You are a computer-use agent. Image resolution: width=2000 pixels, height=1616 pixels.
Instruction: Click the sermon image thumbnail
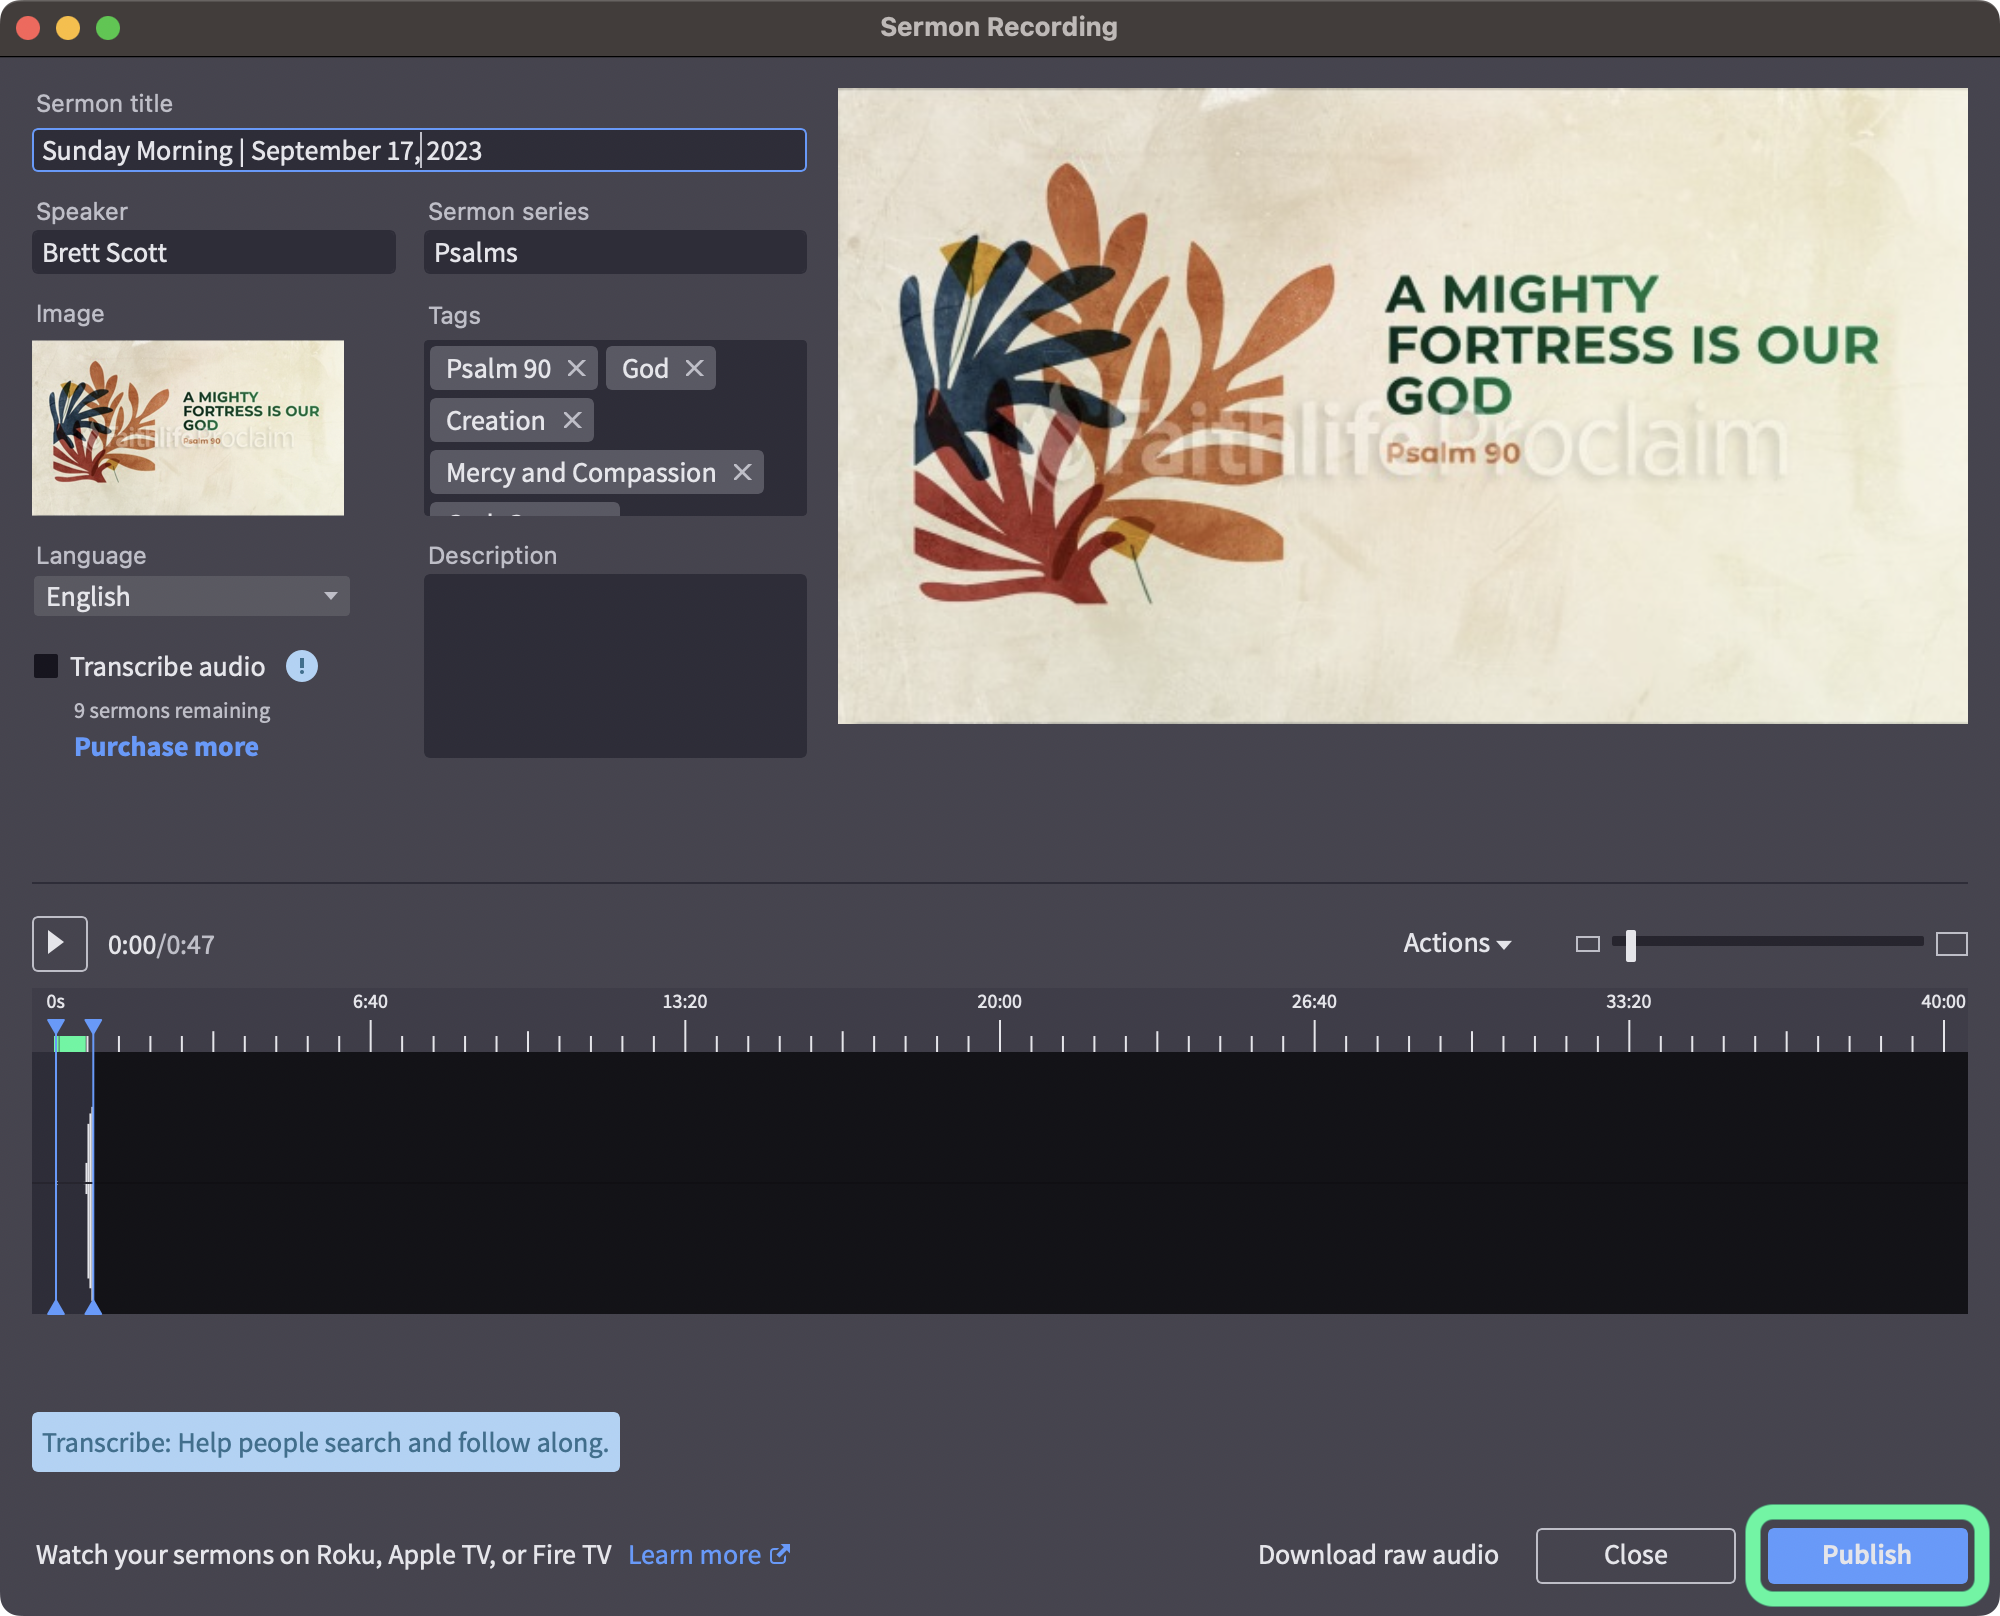click(x=188, y=428)
